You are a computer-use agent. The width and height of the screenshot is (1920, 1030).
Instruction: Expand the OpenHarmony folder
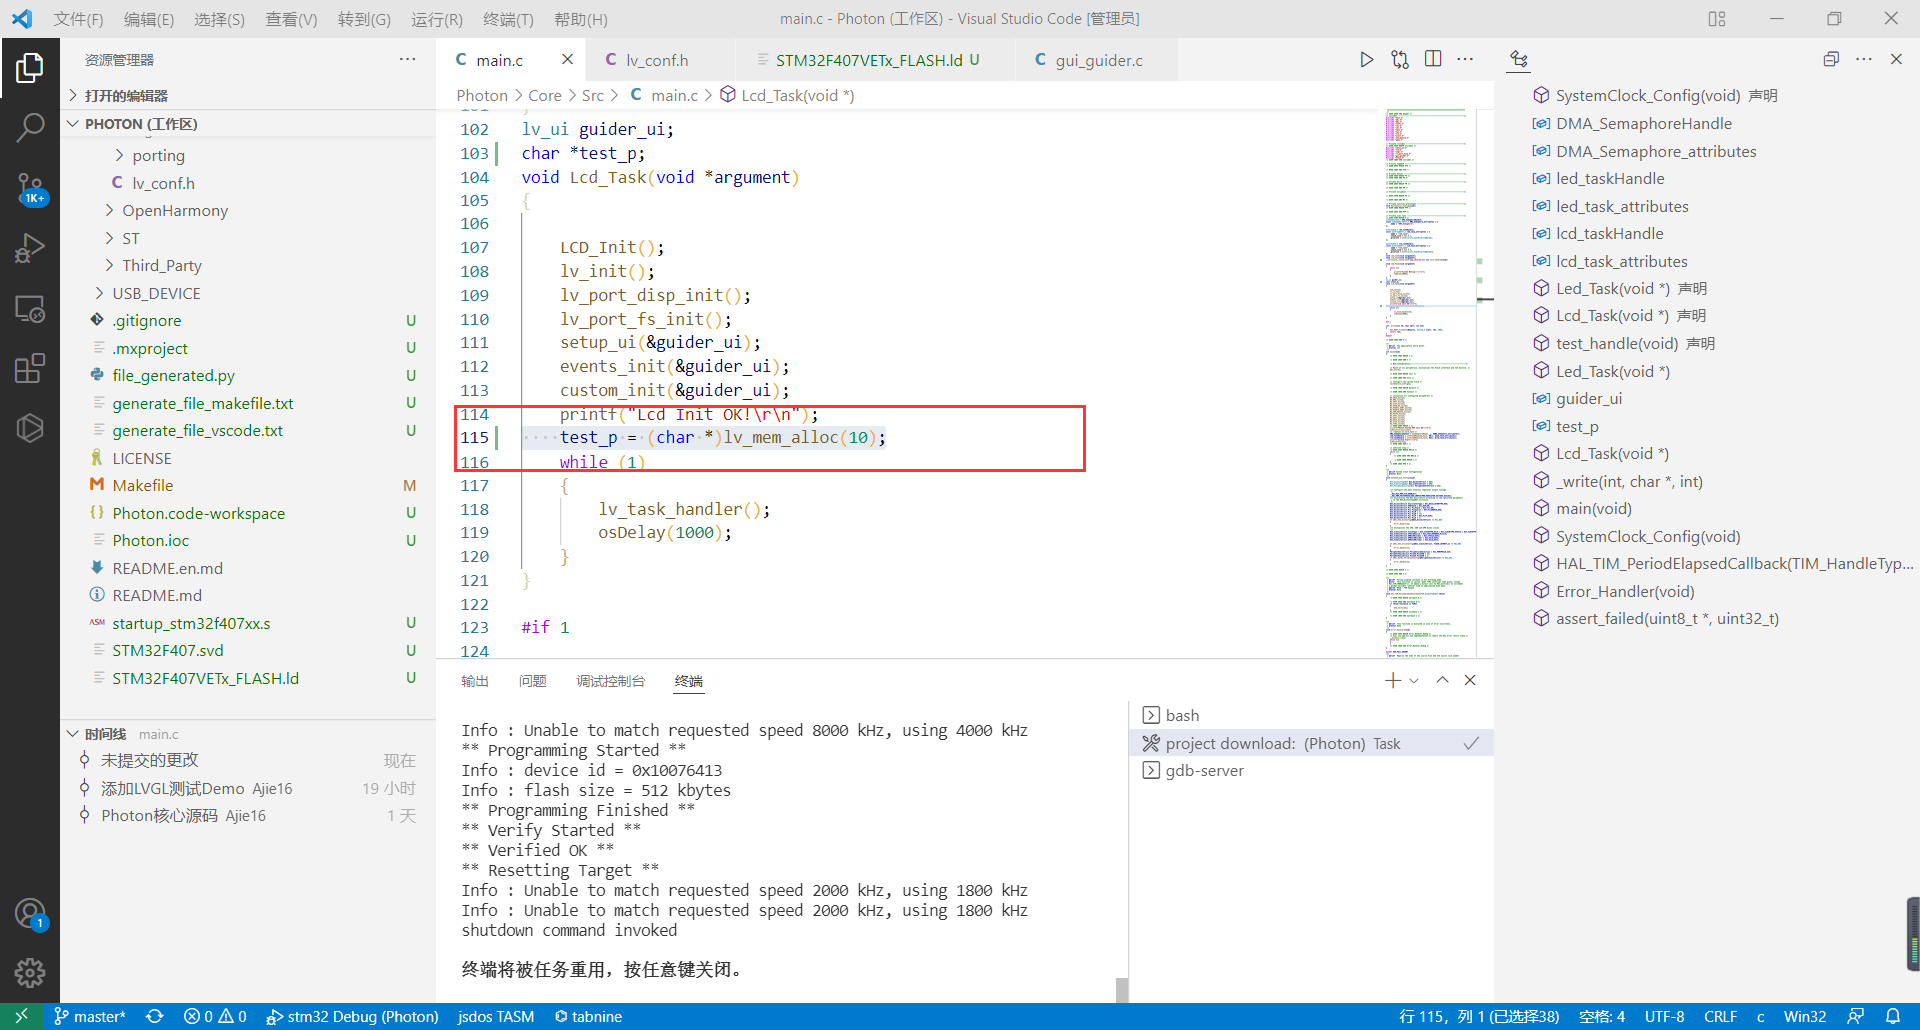[x=175, y=211]
